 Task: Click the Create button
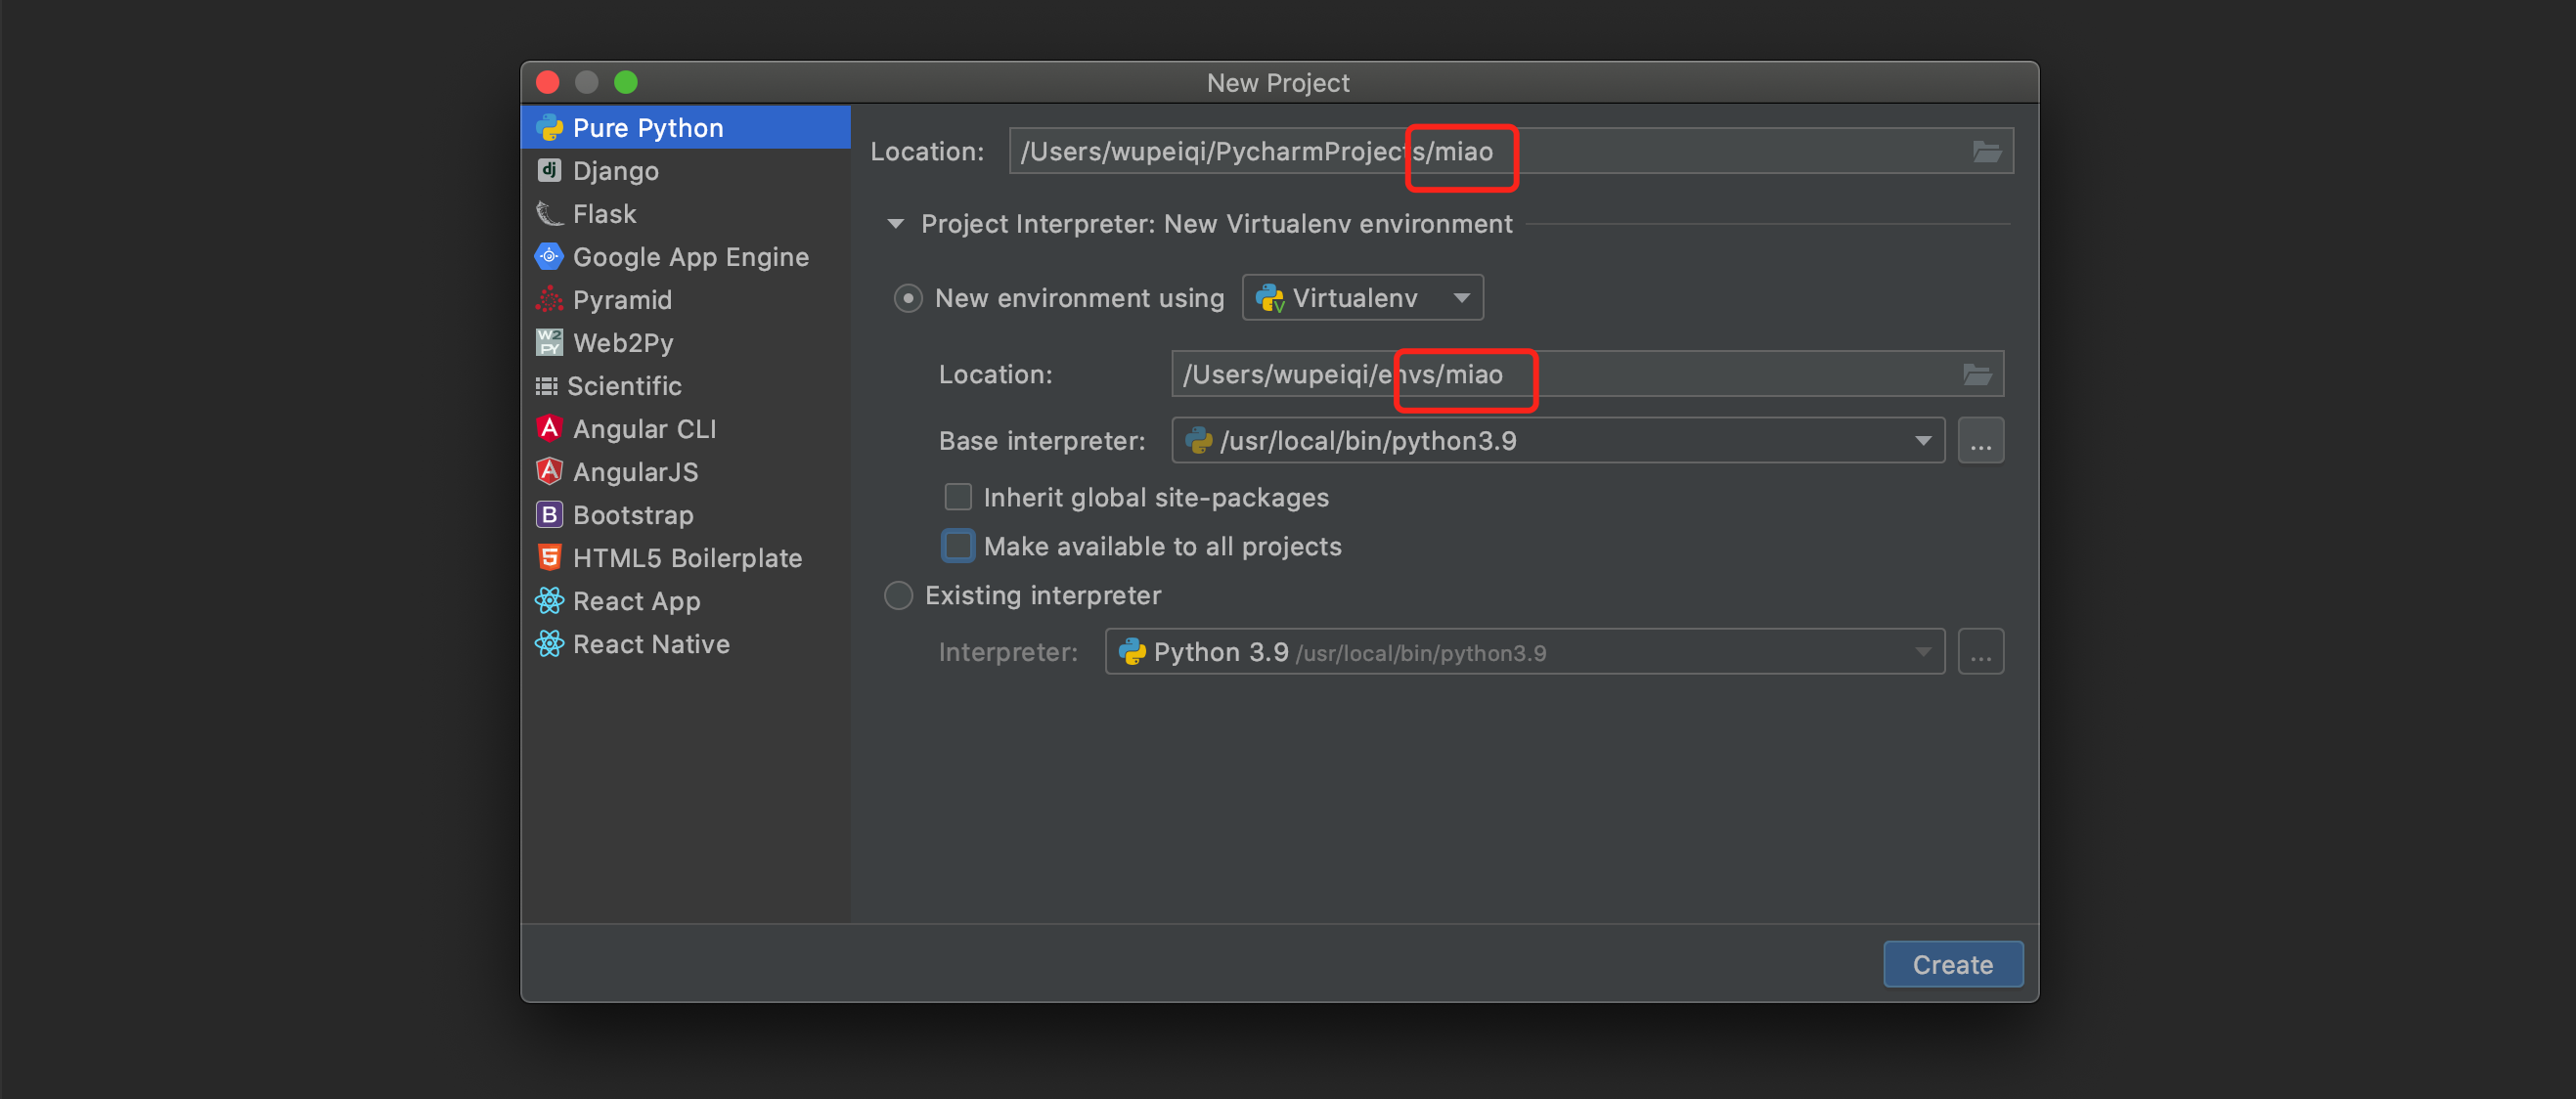tap(1952, 963)
